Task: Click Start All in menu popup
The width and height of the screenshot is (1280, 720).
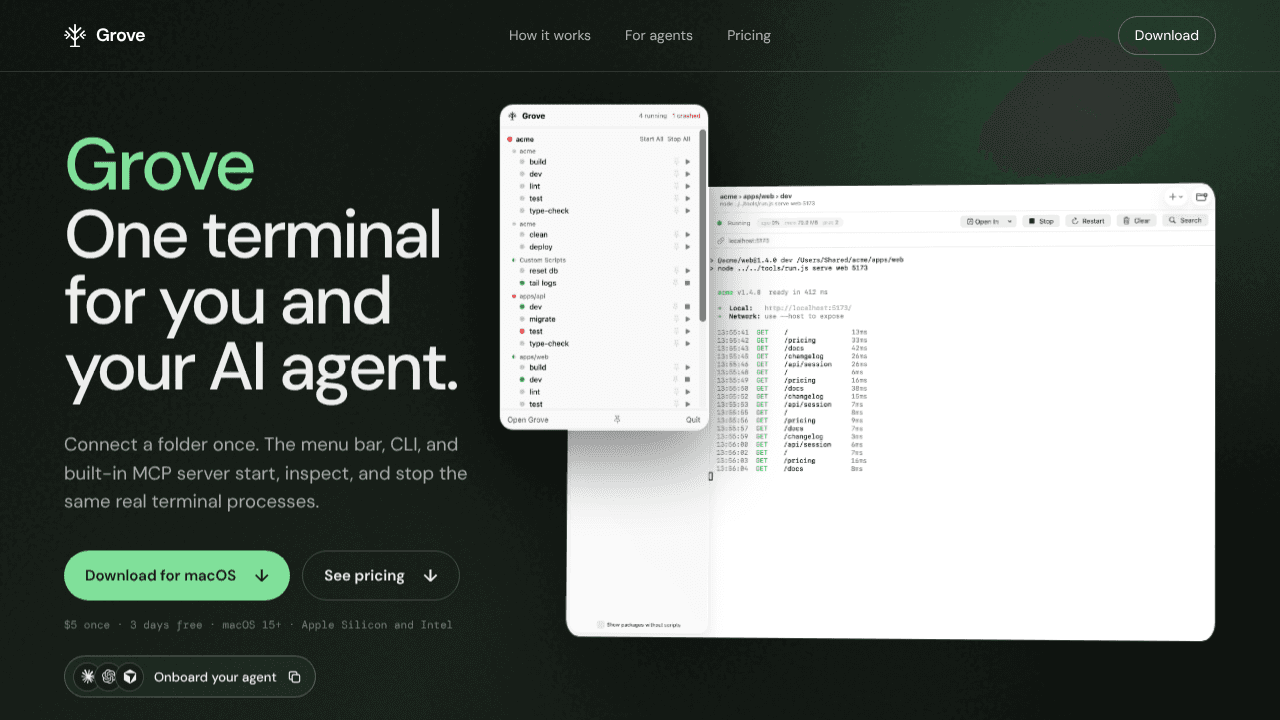Action: click(x=651, y=139)
